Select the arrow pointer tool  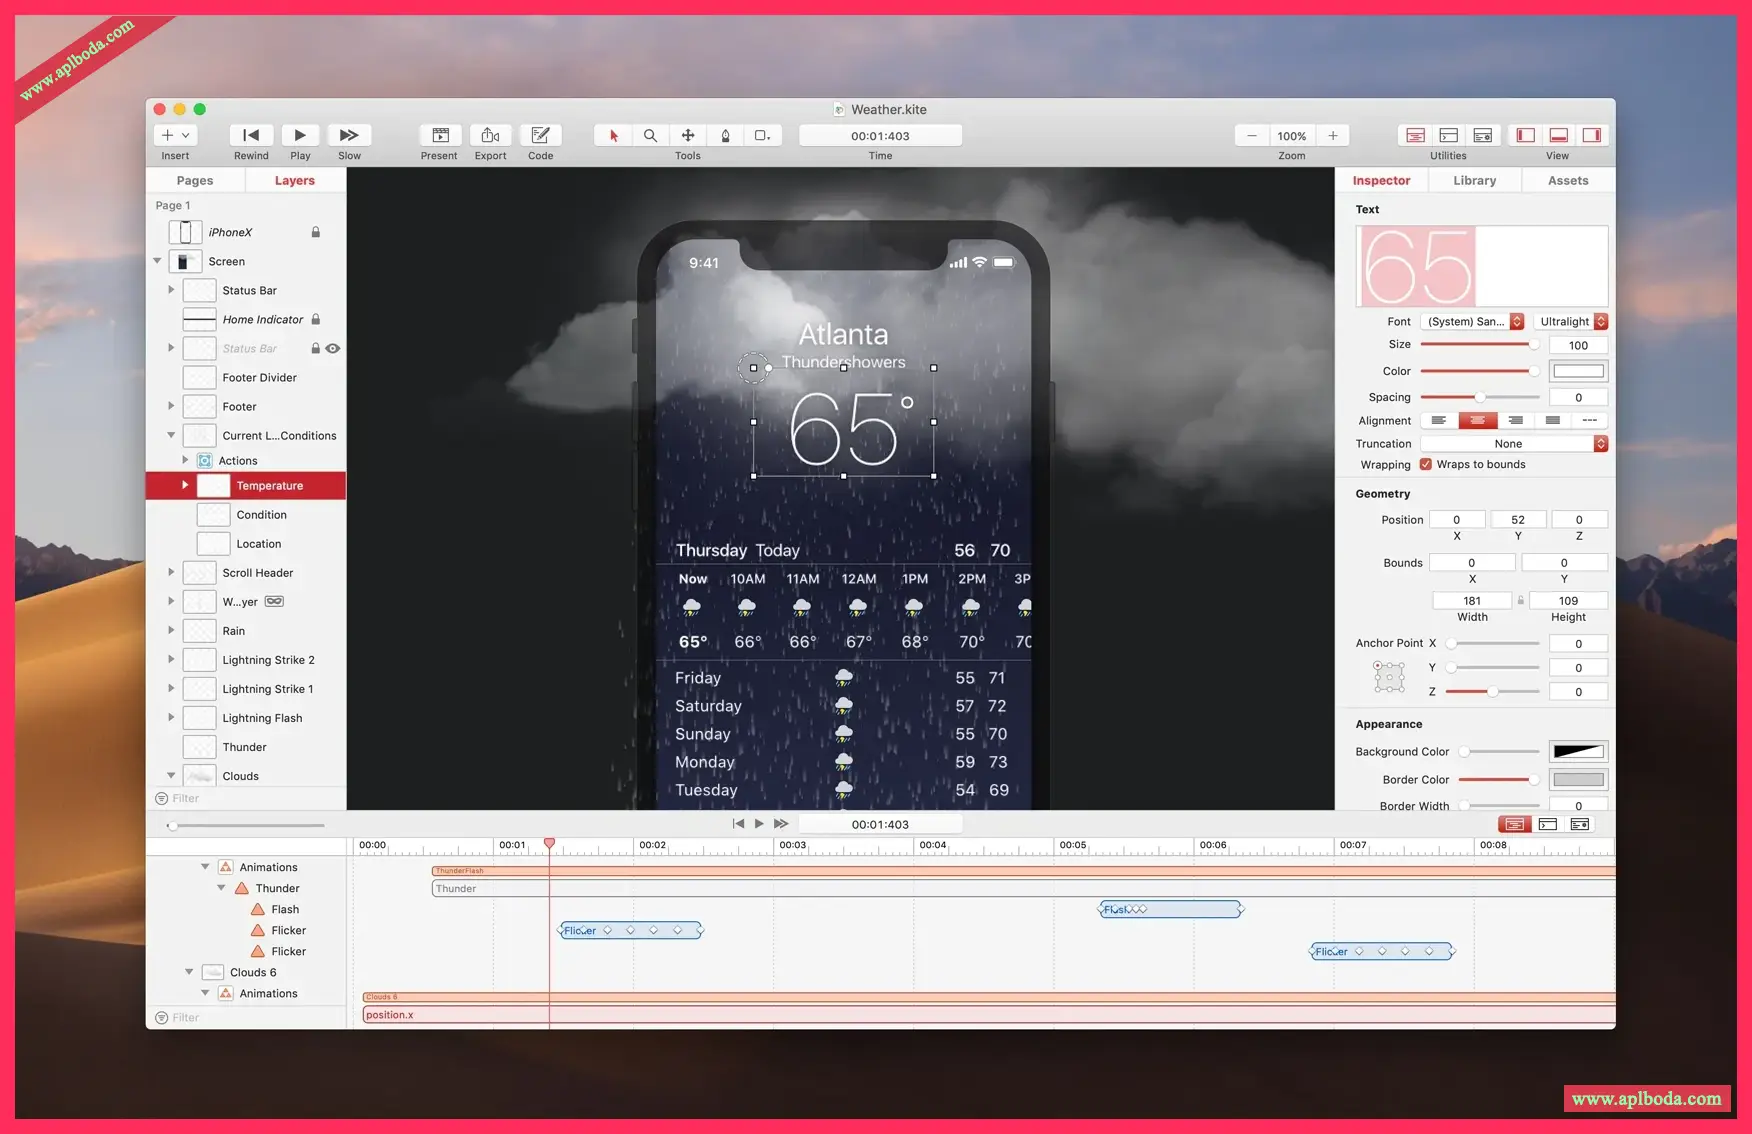click(x=613, y=135)
